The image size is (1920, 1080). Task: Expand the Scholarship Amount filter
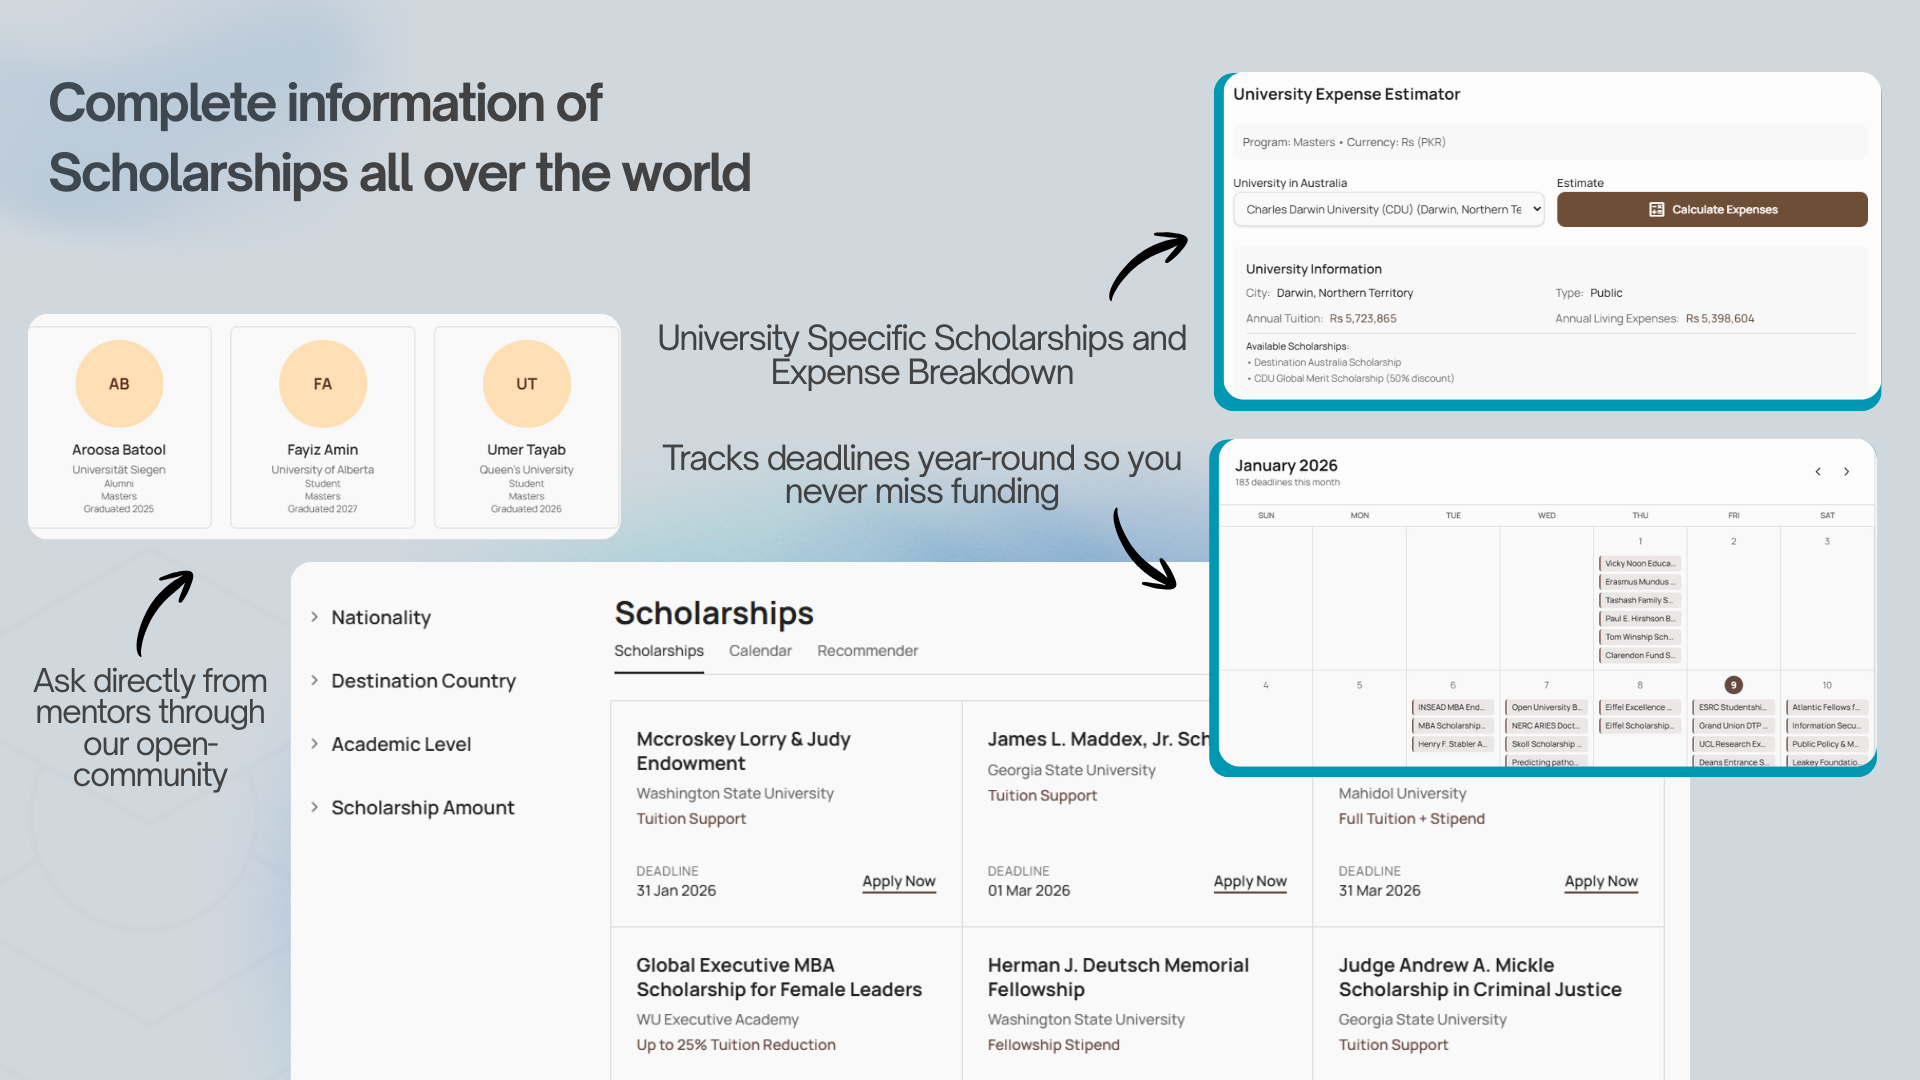click(x=422, y=808)
